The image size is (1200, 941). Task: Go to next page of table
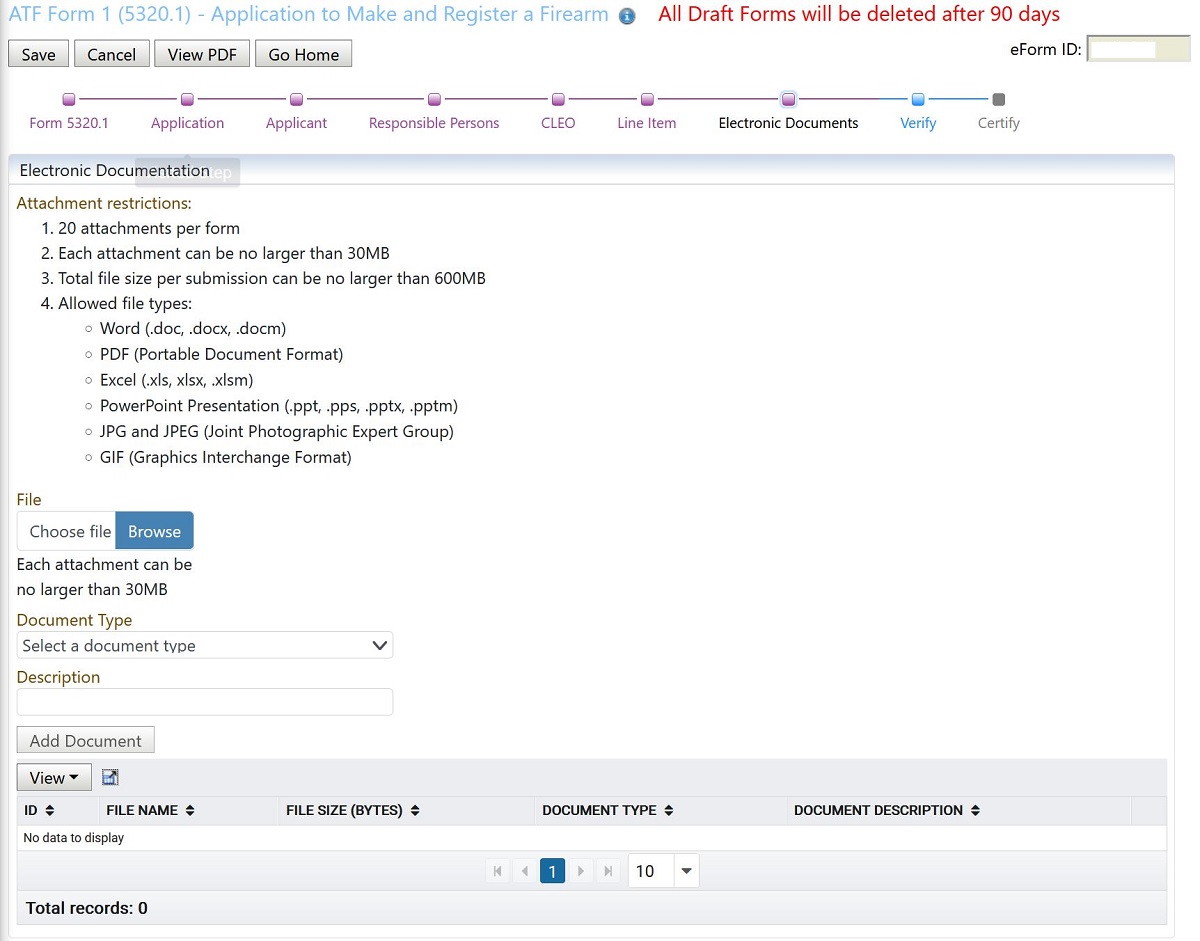581,871
